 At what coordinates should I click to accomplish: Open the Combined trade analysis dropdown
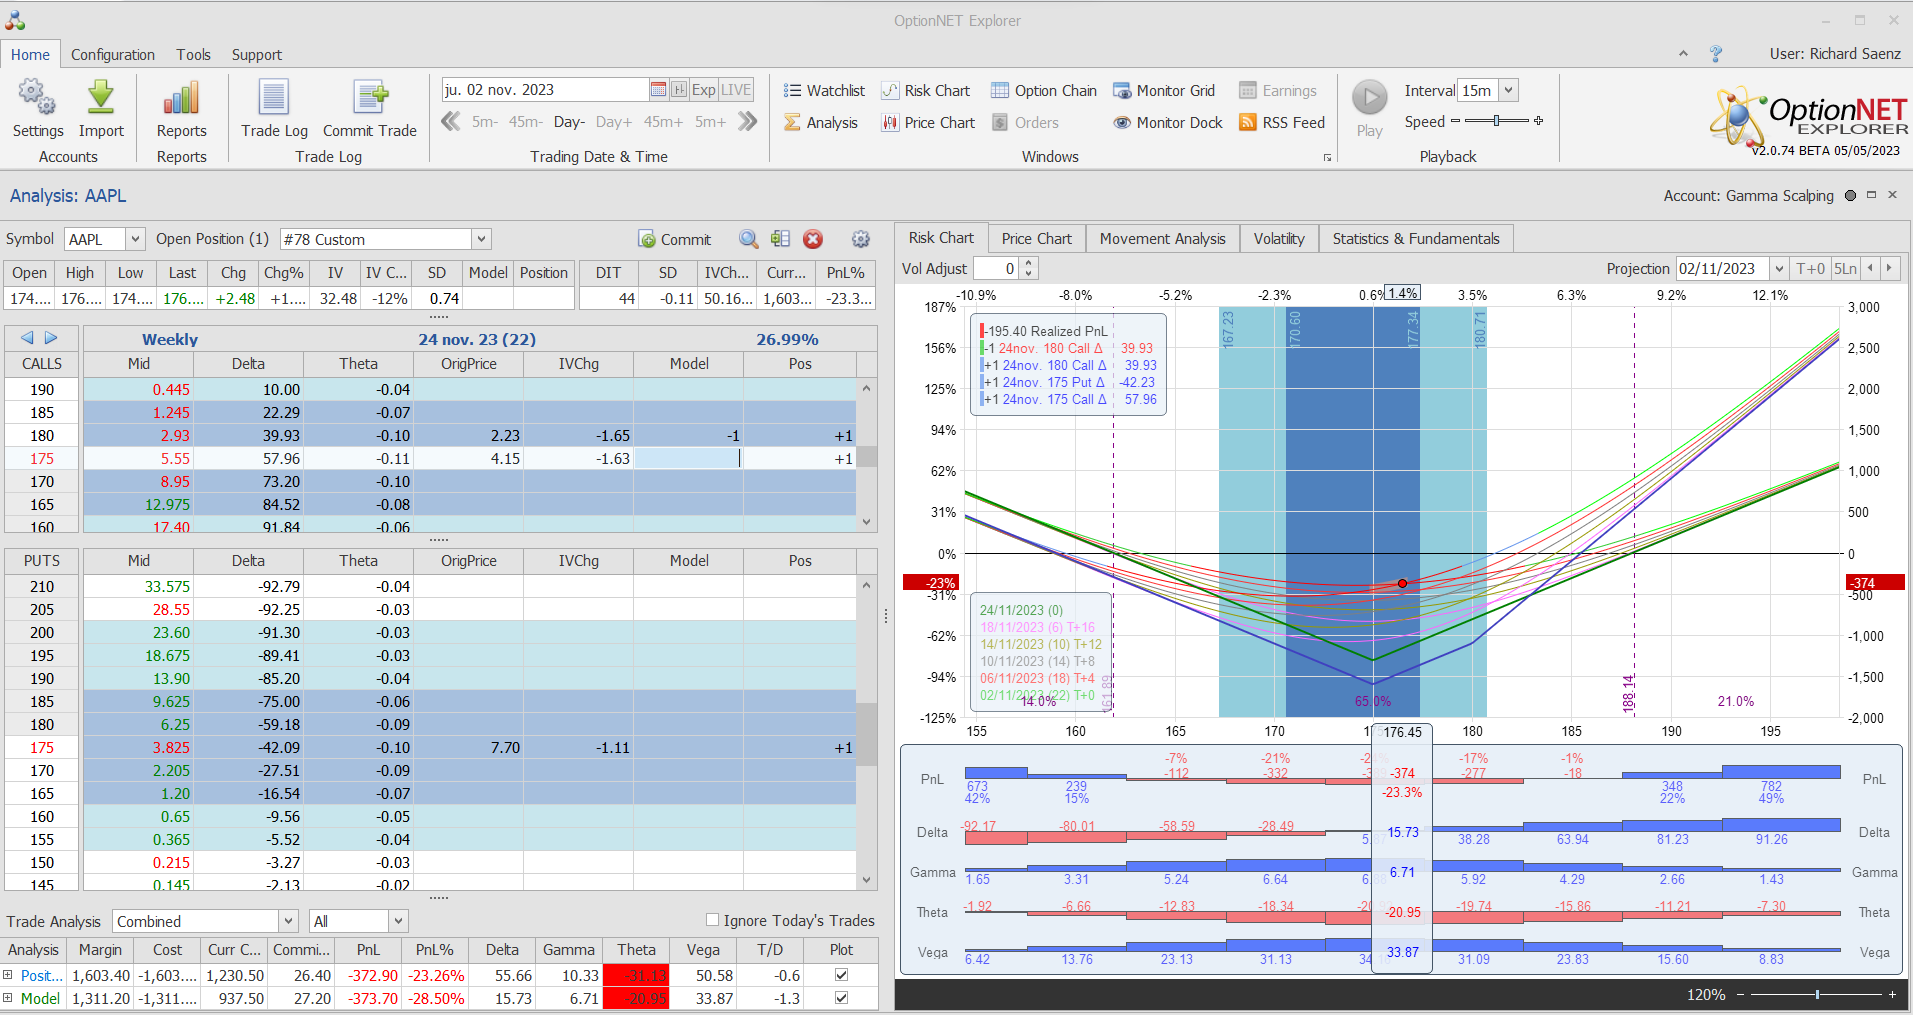pos(289,921)
